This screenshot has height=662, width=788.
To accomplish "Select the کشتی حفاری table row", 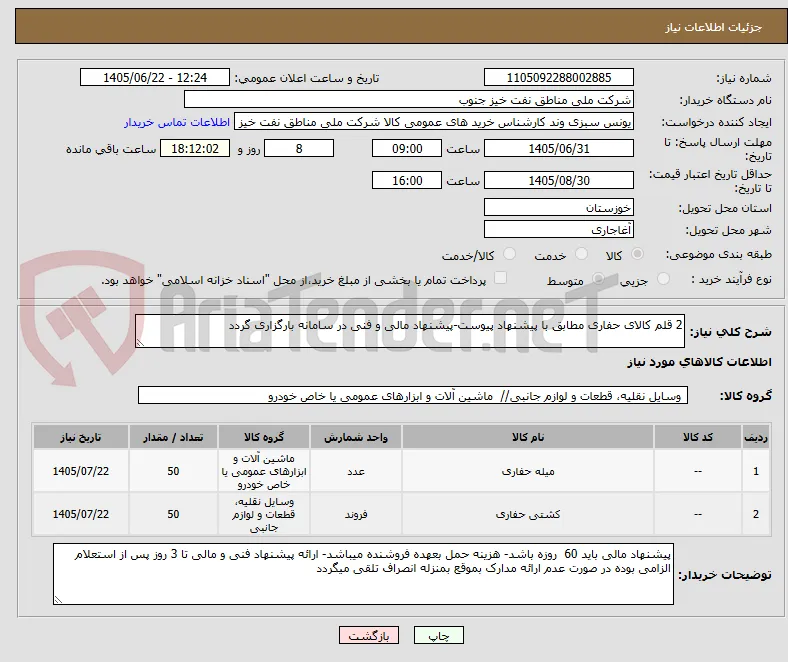I will click(x=401, y=514).
